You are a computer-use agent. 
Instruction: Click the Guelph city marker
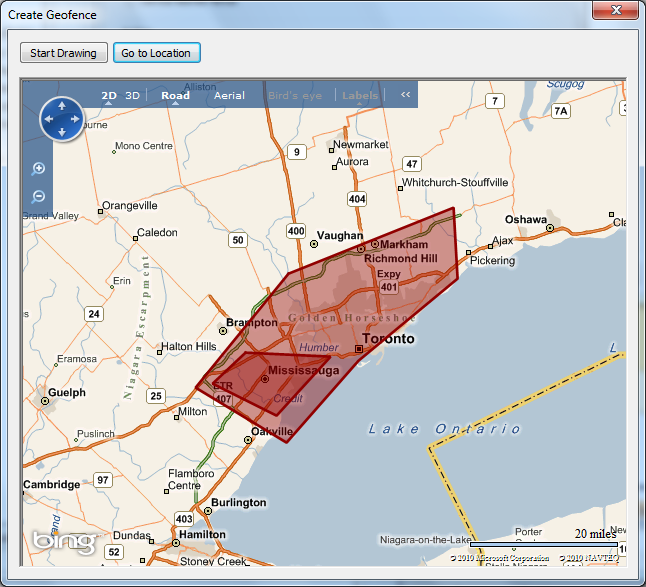[44, 401]
